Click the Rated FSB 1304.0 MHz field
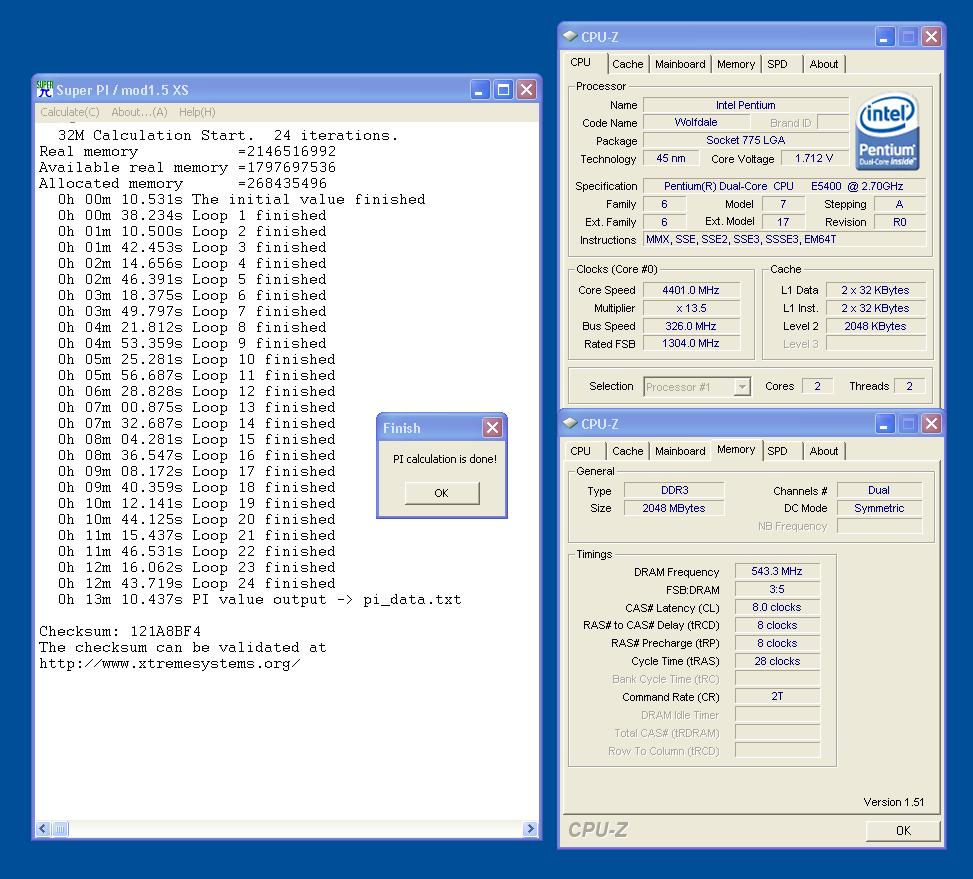973x879 pixels. pyautogui.click(x=691, y=344)
